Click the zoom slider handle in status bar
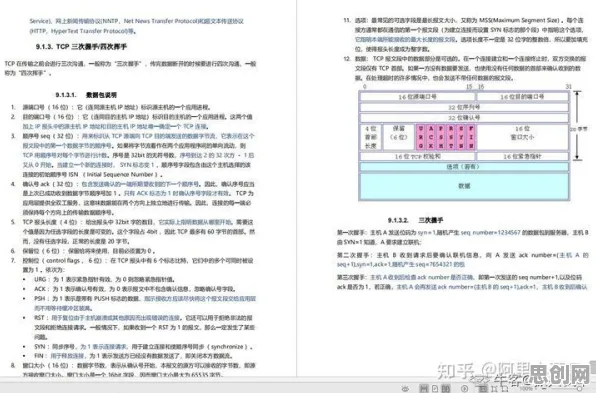This screenshot has height=393, width=596. (x=579, y=389)
